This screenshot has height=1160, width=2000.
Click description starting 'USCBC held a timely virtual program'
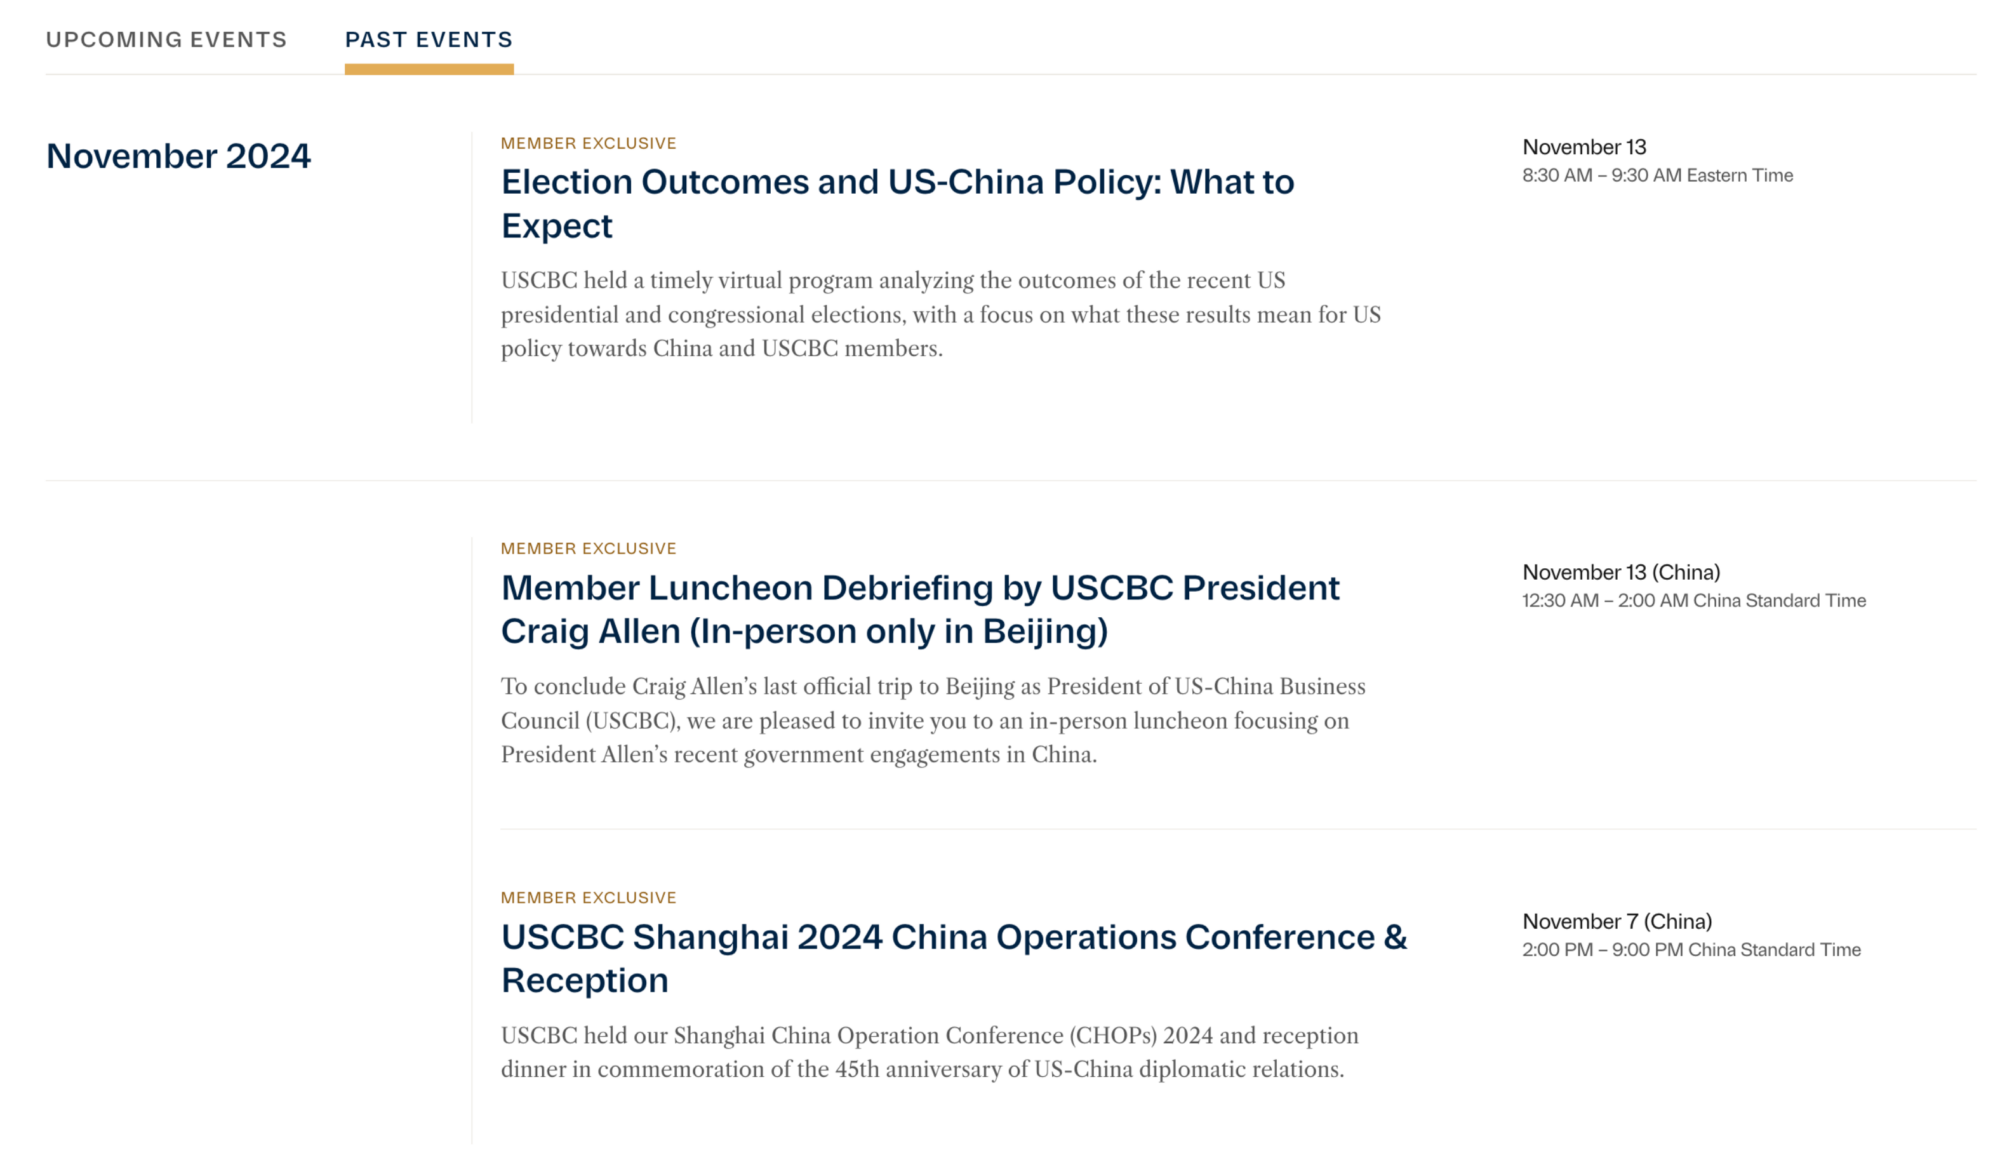(x=941, y=314)
